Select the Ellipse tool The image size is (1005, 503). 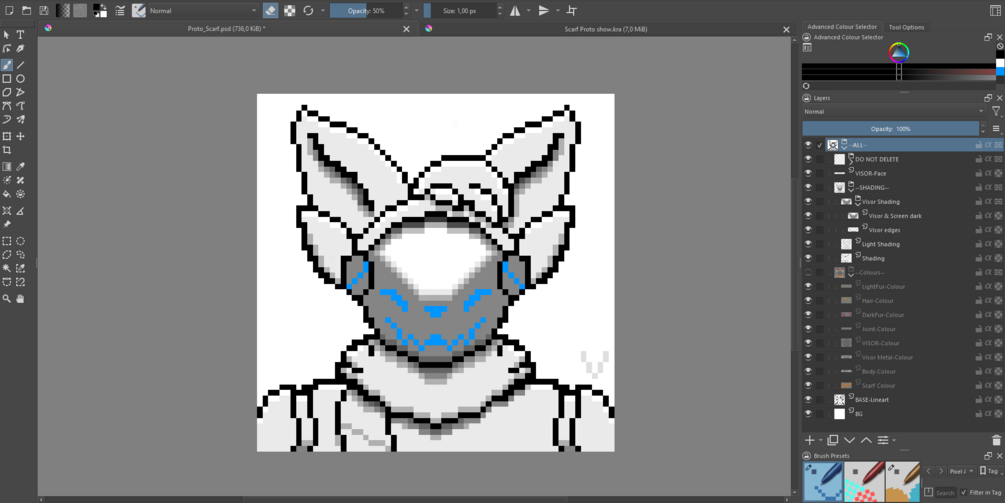pos(21,79)
